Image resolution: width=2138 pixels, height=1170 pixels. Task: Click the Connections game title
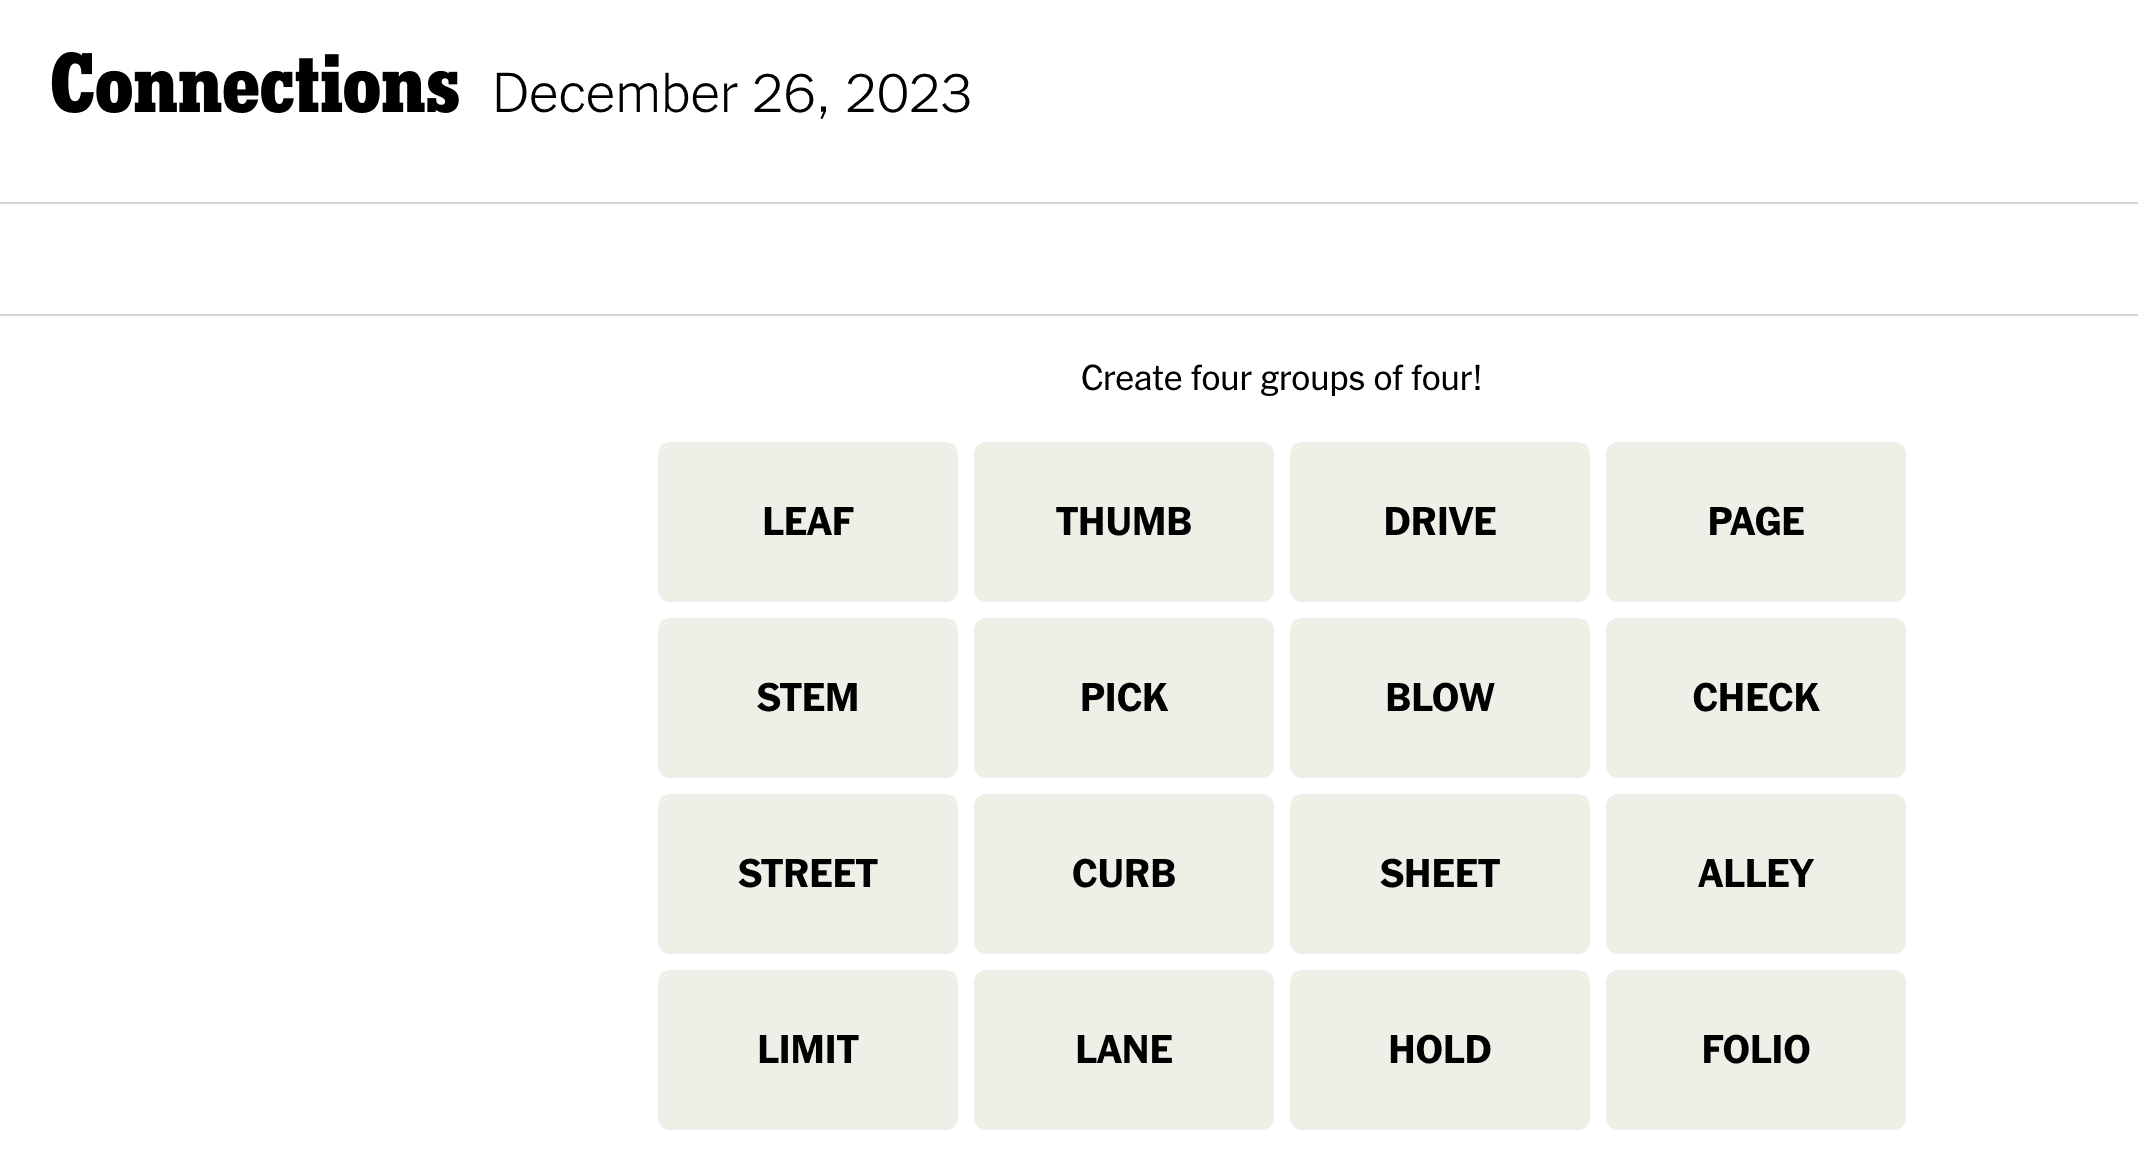coord(255,86)
